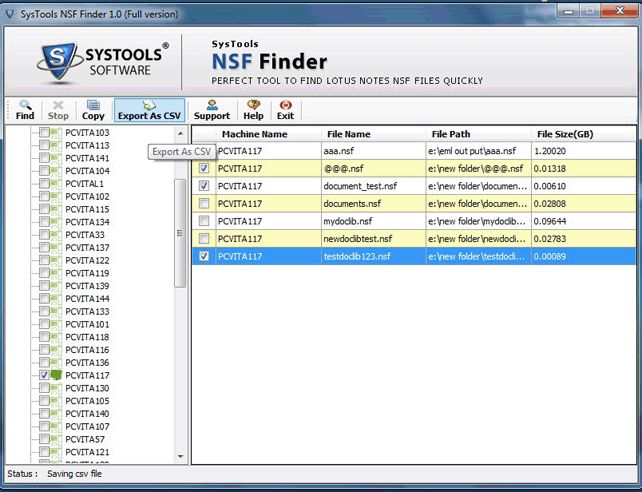
Task: Select PCVITA118 in the machine tree
Action: pyautogui.click(x=87, y=337)
